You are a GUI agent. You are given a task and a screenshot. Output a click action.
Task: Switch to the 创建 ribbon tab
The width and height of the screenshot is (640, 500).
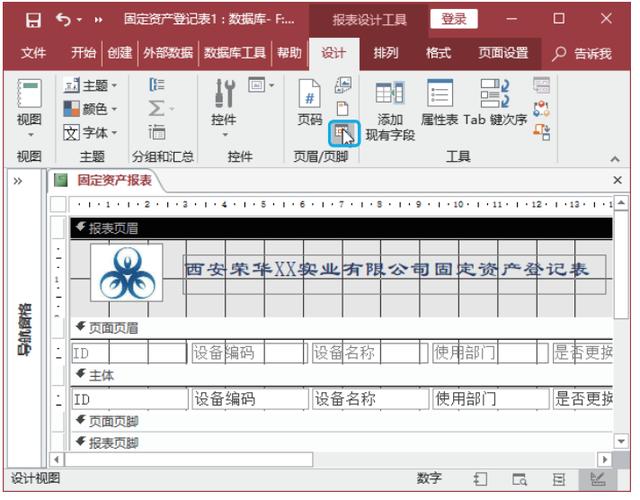click(x=120, y=53)
